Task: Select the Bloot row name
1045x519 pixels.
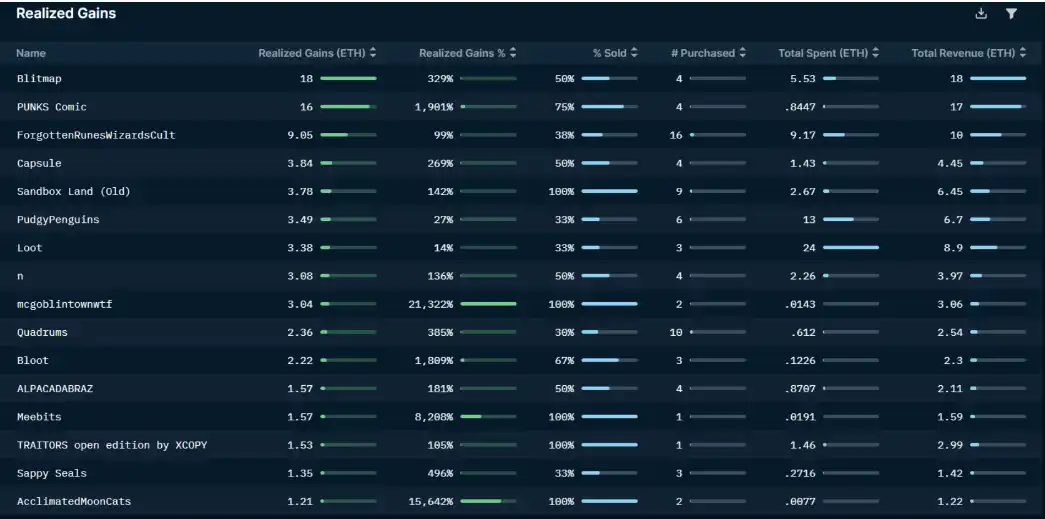Action: pos(33,360)
